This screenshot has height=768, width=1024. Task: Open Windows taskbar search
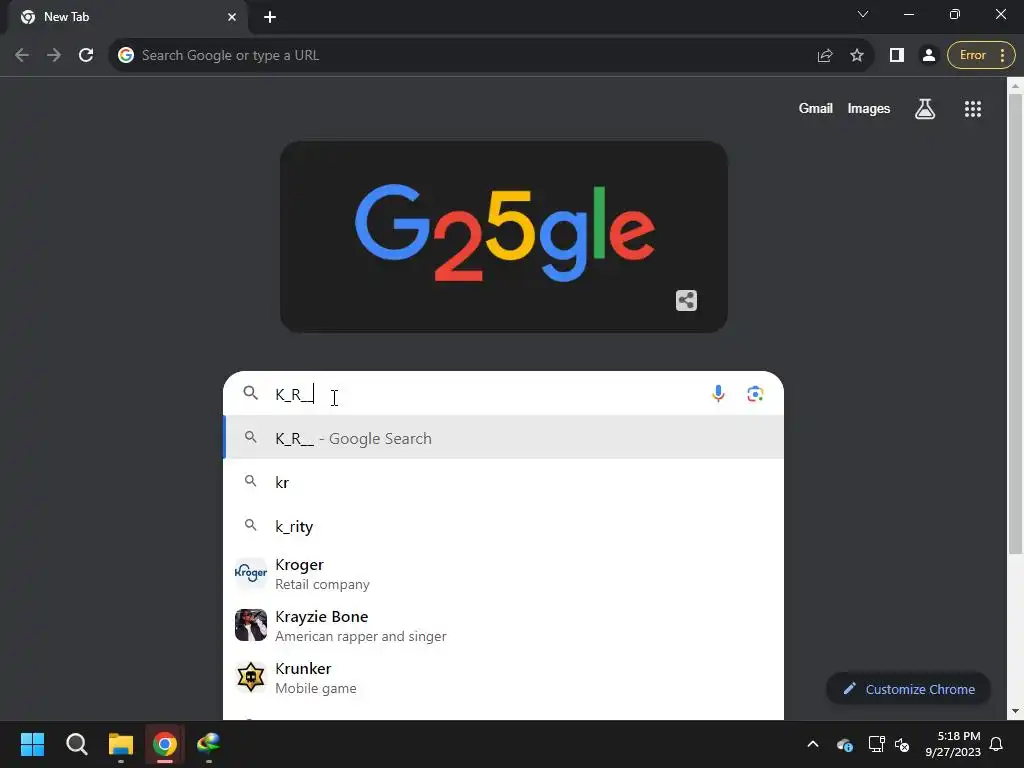pos(76,744)
